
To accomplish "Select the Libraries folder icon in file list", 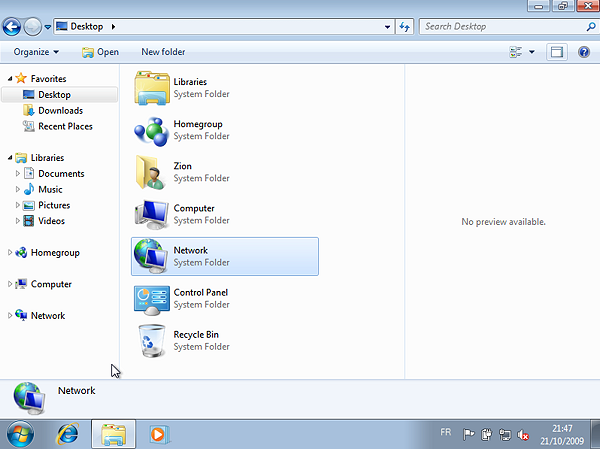I will pyautogui.click(x=152, y=89).
